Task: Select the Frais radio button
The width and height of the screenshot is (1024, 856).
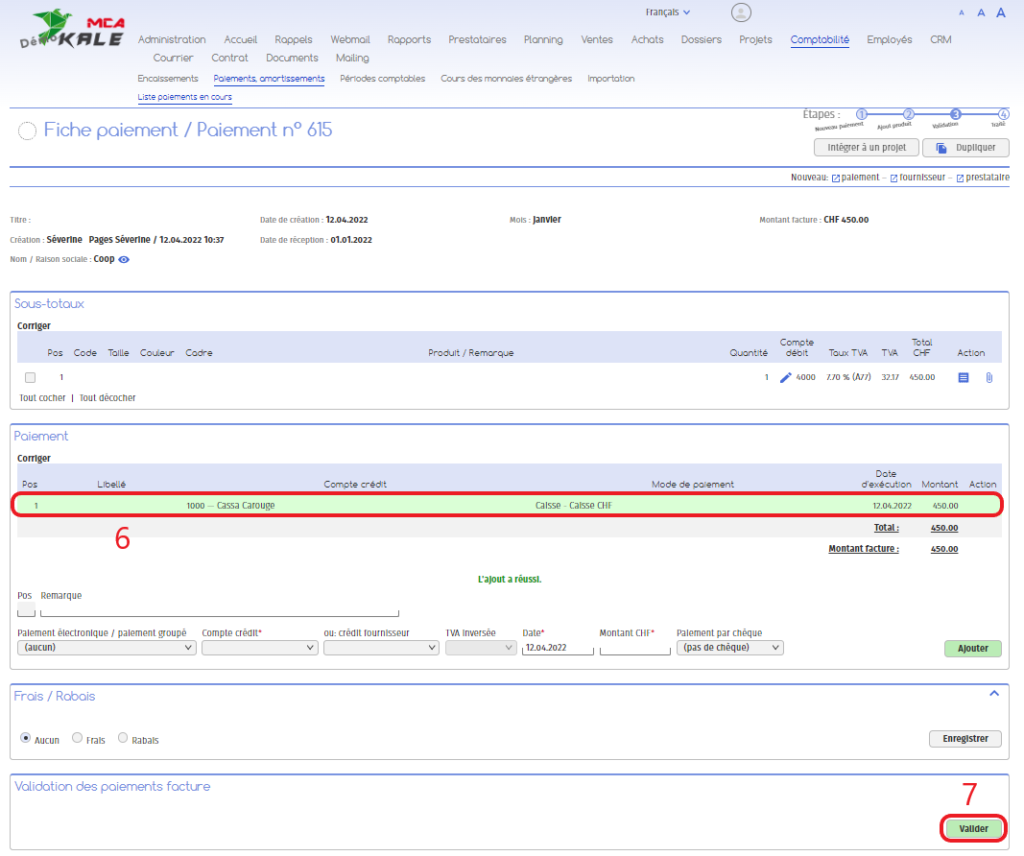Action: click(78, 739)
